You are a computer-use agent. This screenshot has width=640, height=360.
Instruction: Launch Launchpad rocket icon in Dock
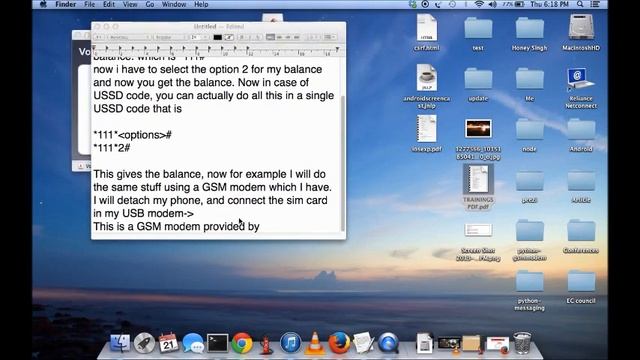pyautogui.click(x=144, y=343)
